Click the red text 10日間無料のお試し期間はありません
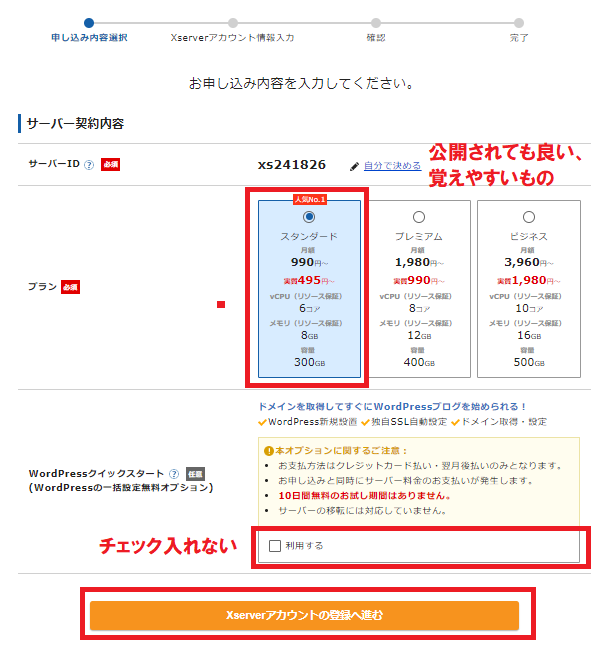606x648 pixels. point(365,496)
